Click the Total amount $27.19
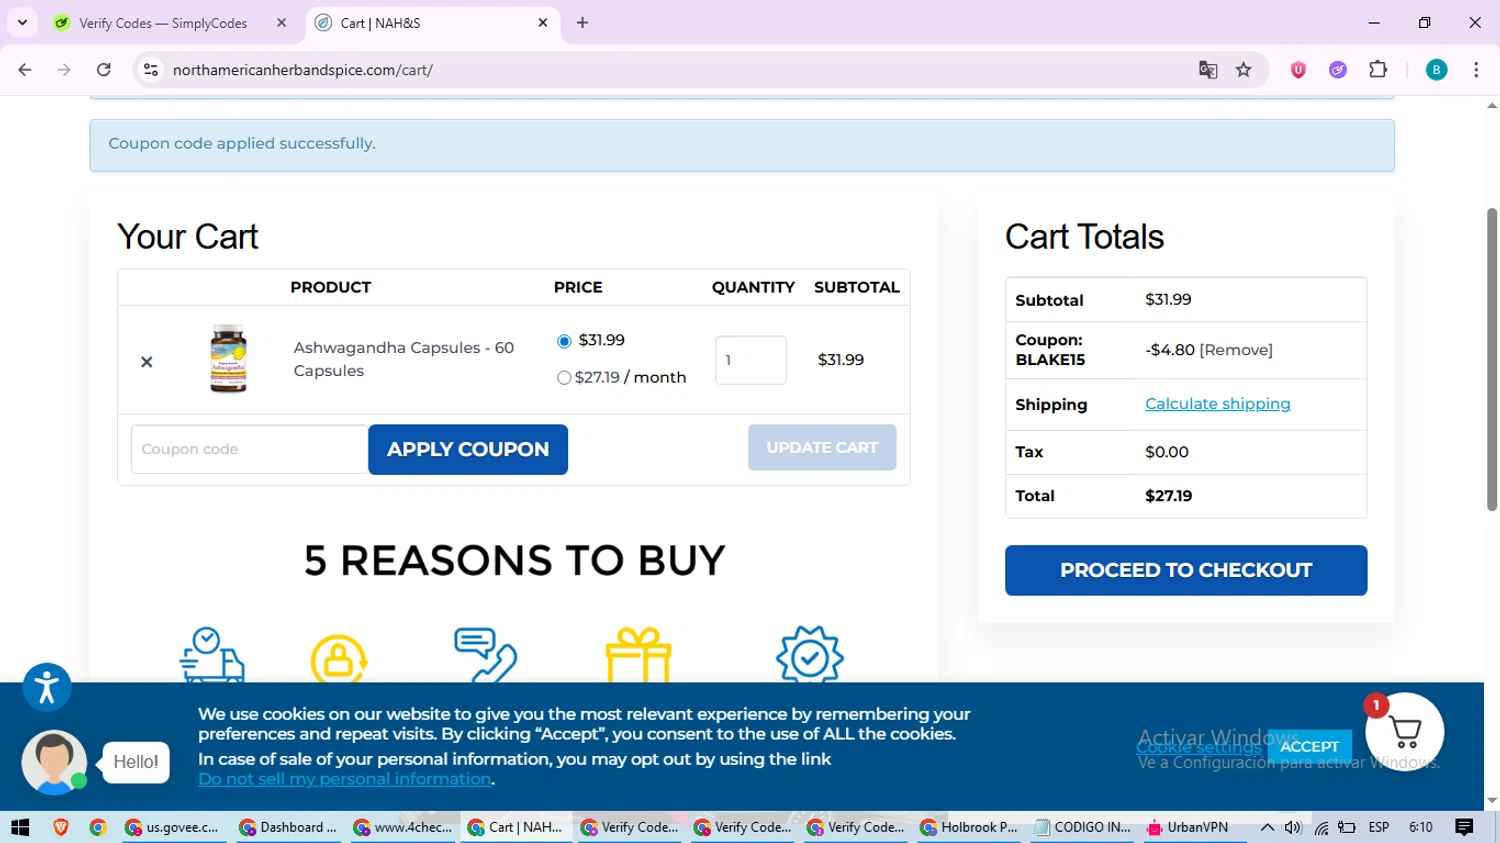1500x843 pixels. pos(1168,496)
